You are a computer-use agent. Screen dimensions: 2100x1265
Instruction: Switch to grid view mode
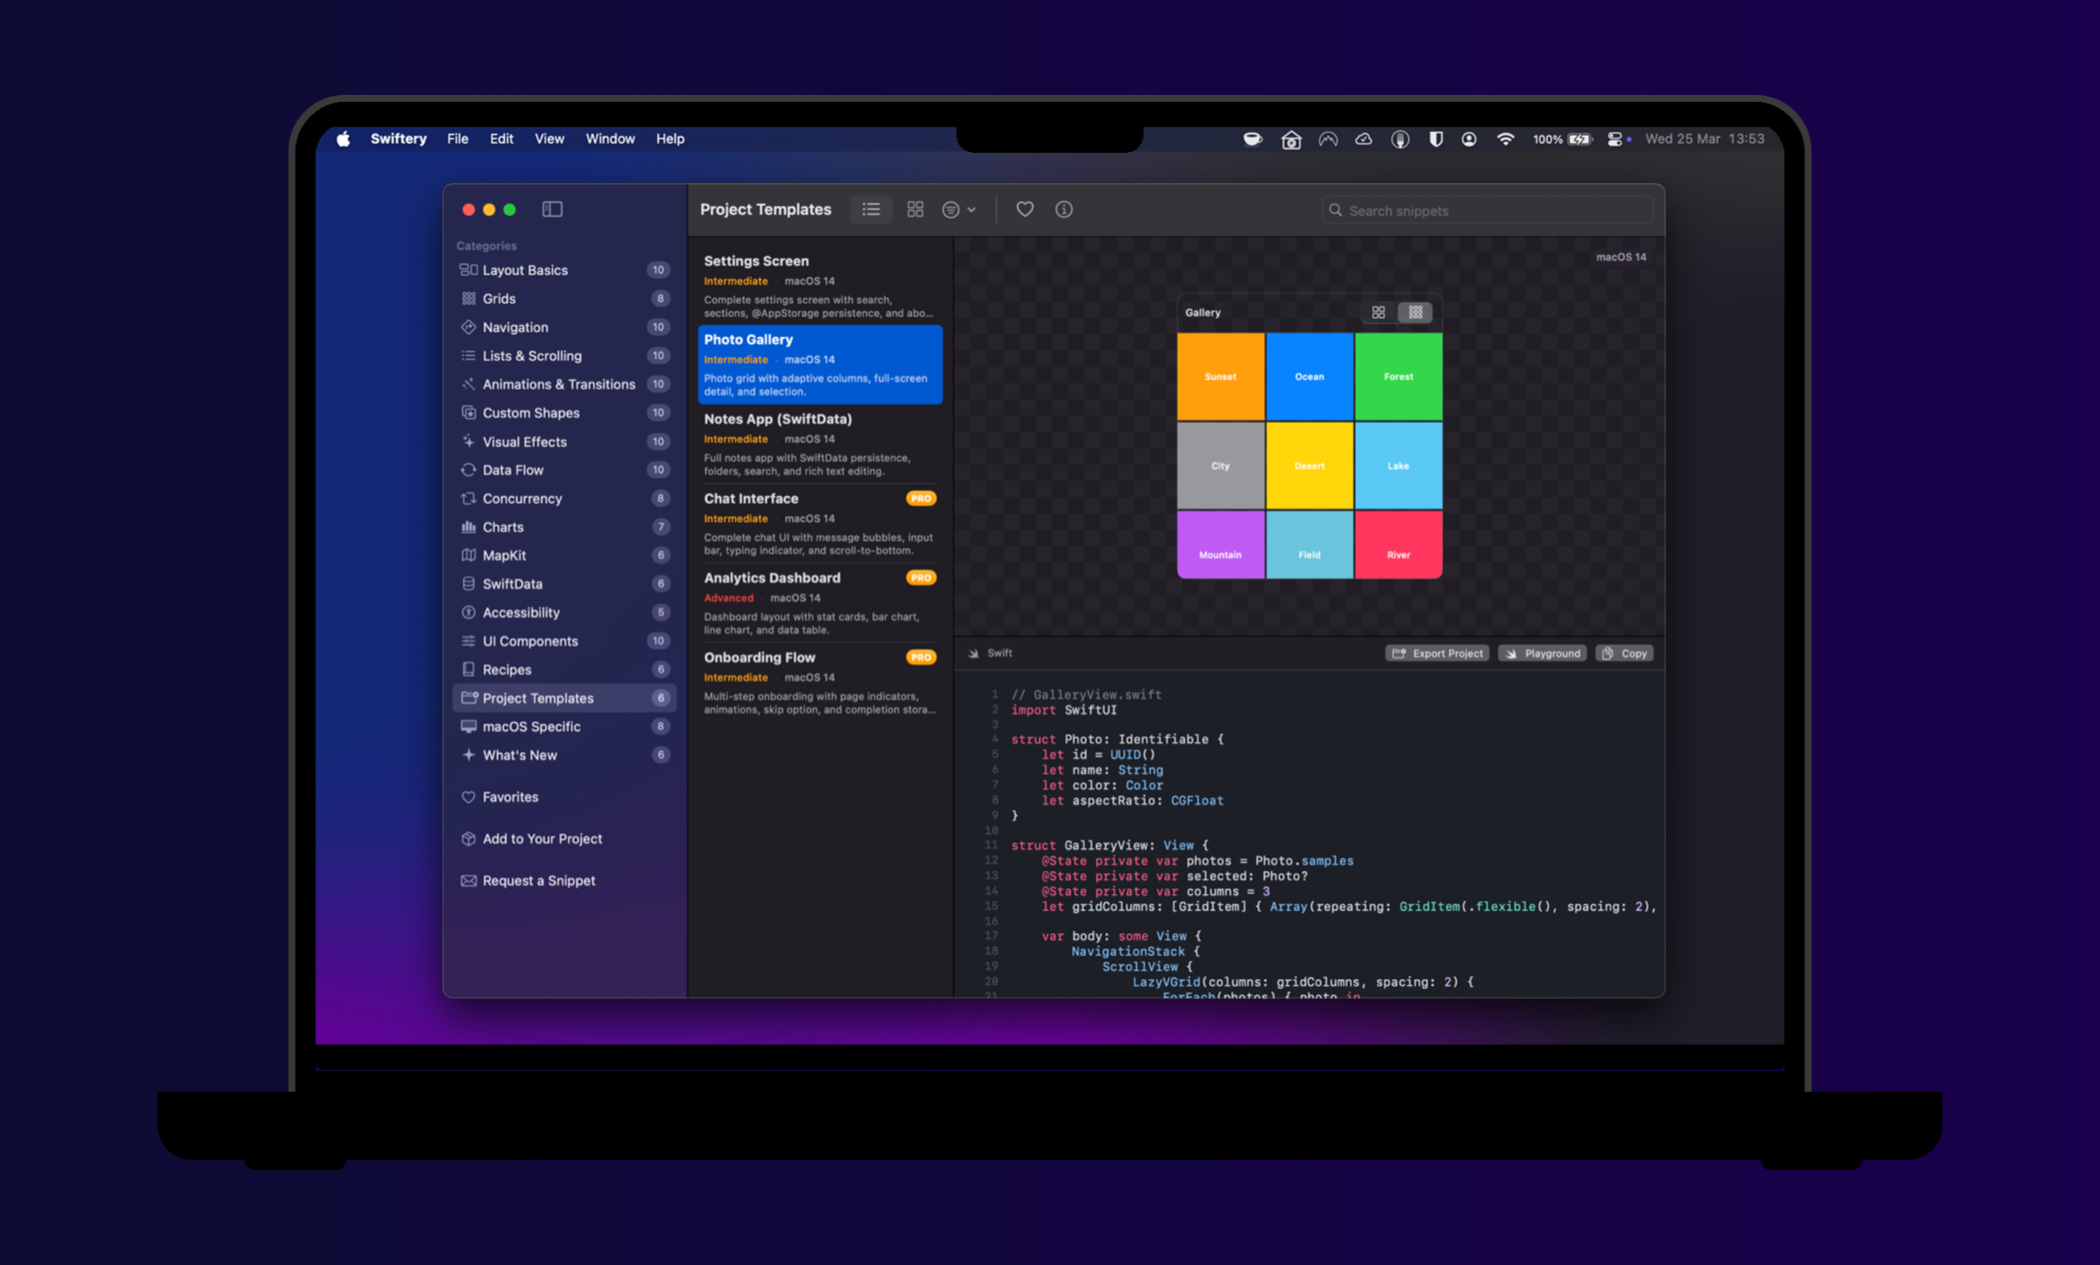pyautogui.click(x=915, y=209)
